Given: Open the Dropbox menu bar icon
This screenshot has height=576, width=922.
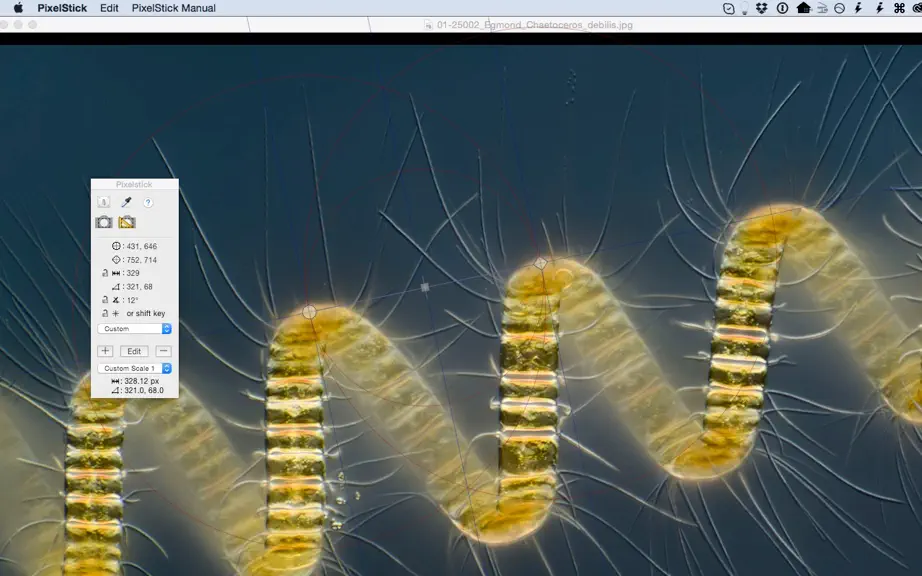Looking at the screenshot, I should [x=762, y=8].
